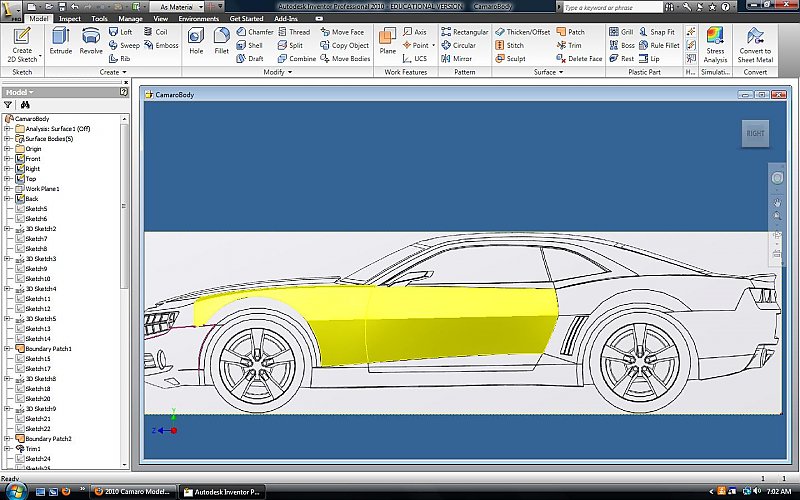The height and width of the screenshot is (500, 800).
Task: Open the Environments tab
Action: (x=198, y=18)
